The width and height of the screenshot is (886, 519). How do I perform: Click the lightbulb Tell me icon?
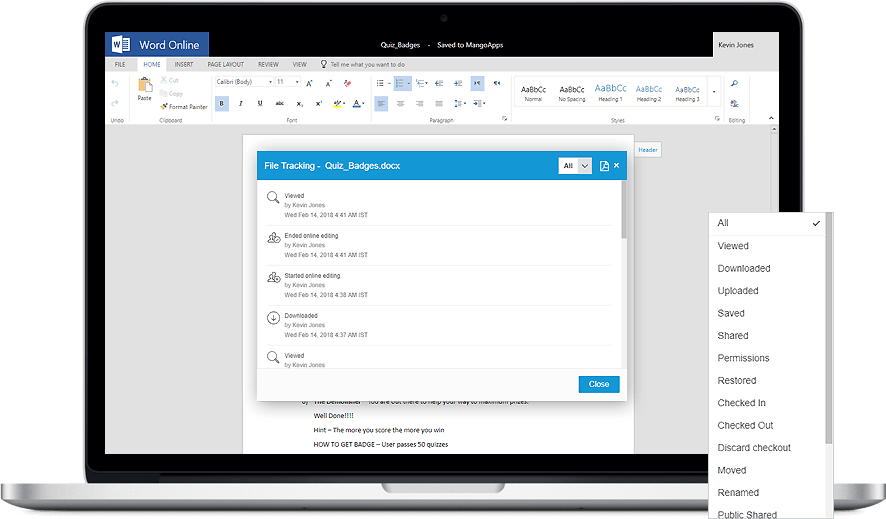(324, 64)
